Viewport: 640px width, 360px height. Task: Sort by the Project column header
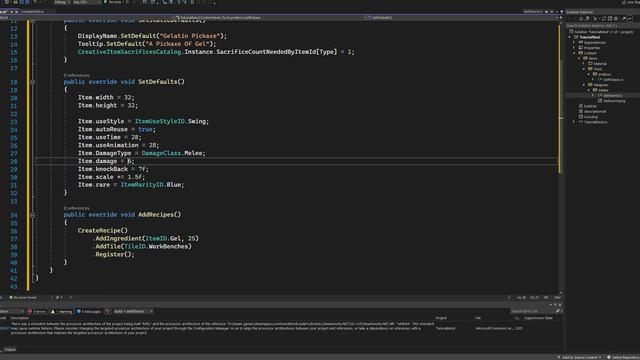441,318
